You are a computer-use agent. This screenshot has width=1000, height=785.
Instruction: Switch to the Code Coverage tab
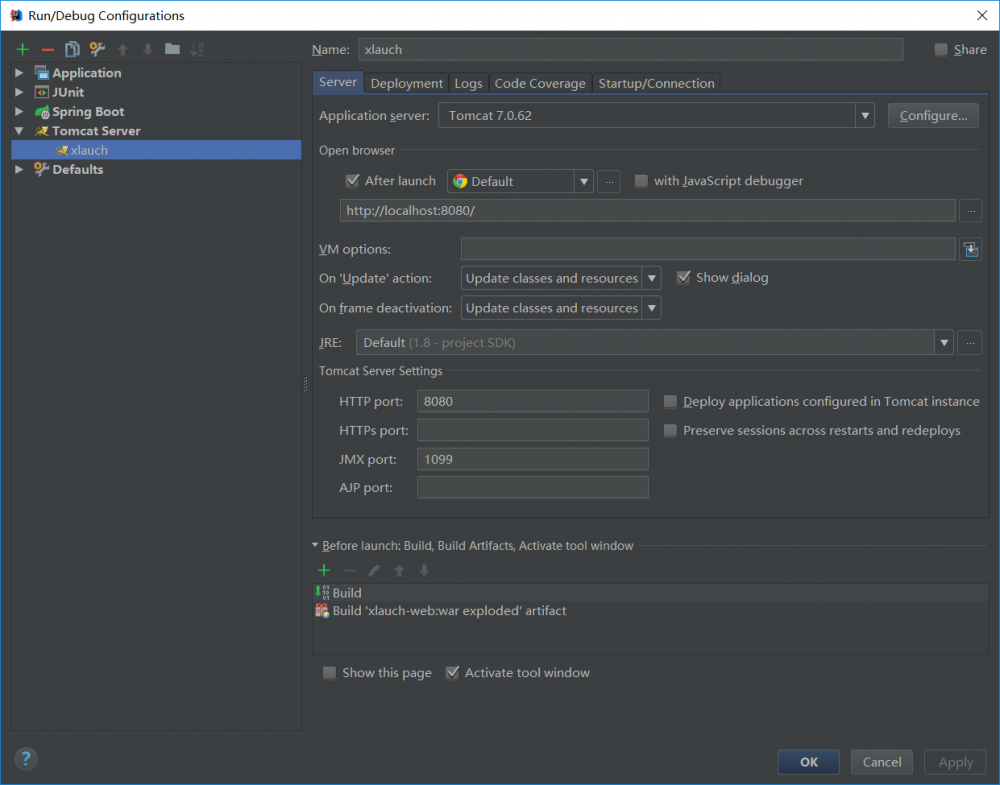(540, 83)
